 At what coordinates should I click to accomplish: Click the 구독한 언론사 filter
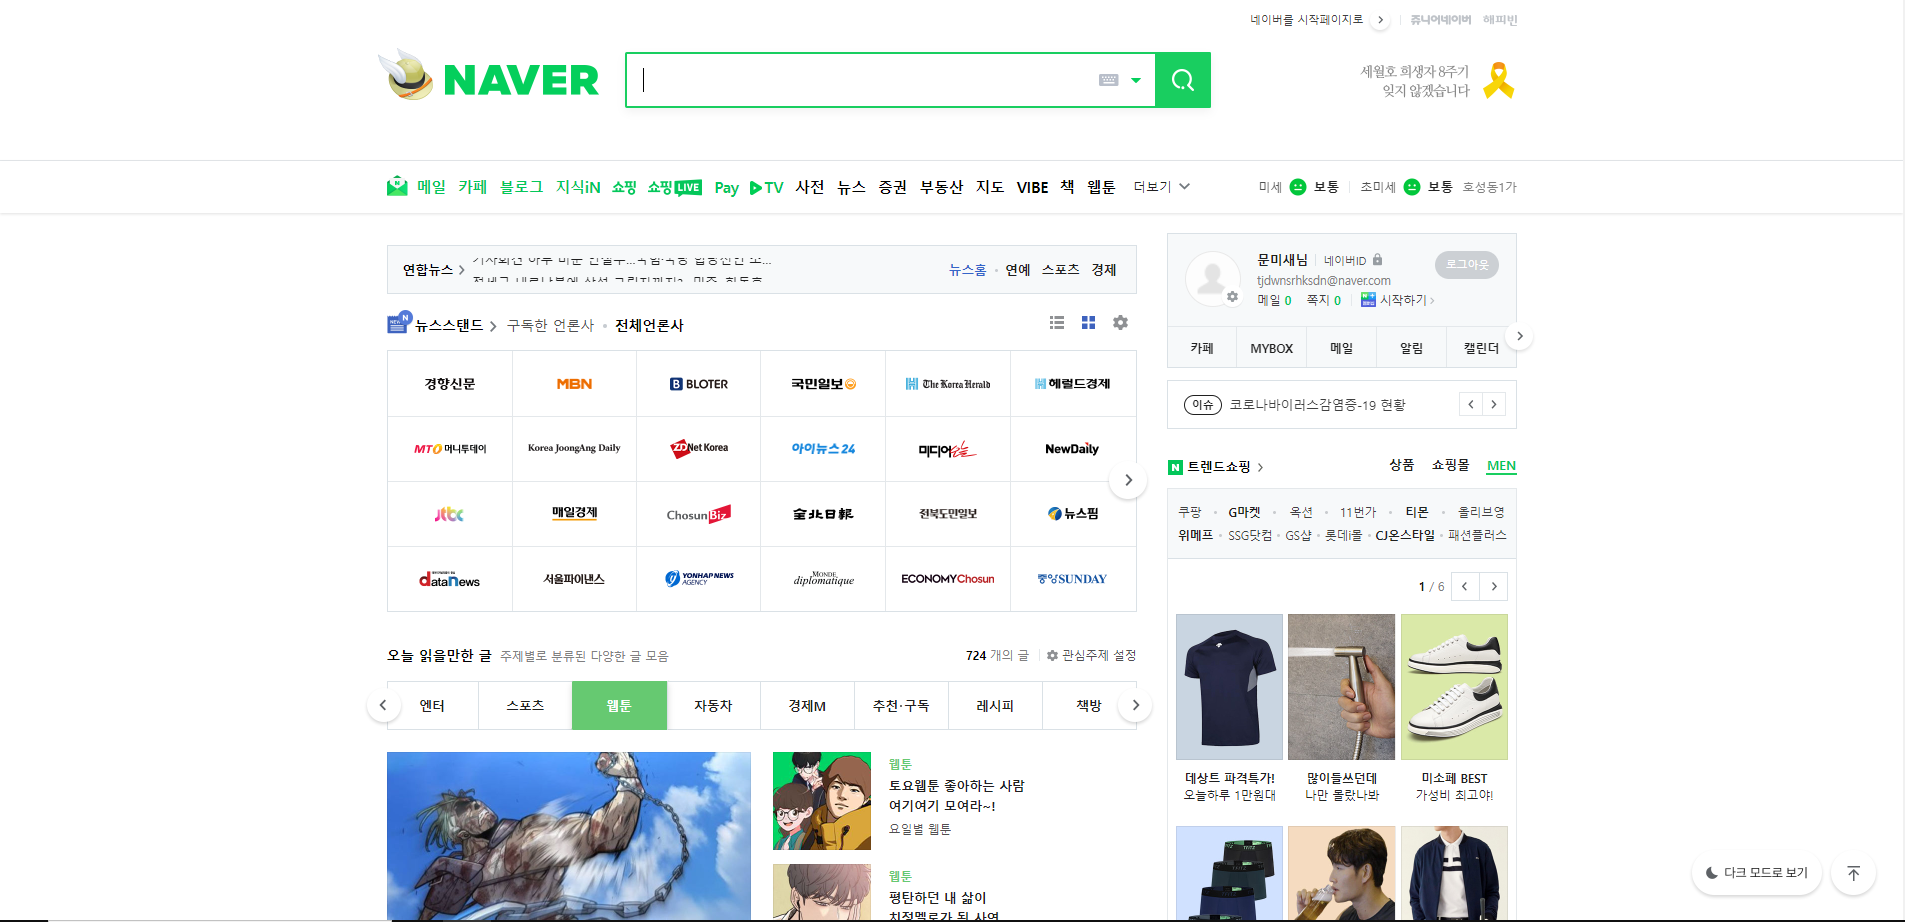coord(550,325)
